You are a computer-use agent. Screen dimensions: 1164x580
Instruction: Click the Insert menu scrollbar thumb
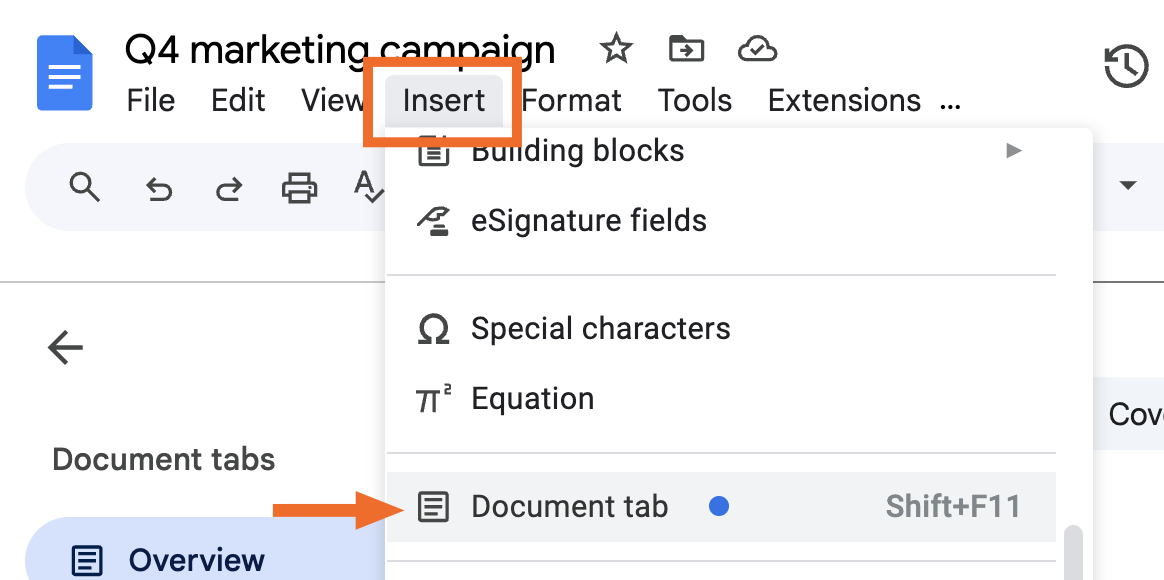pyautogui.click(x=1073, y=553)
